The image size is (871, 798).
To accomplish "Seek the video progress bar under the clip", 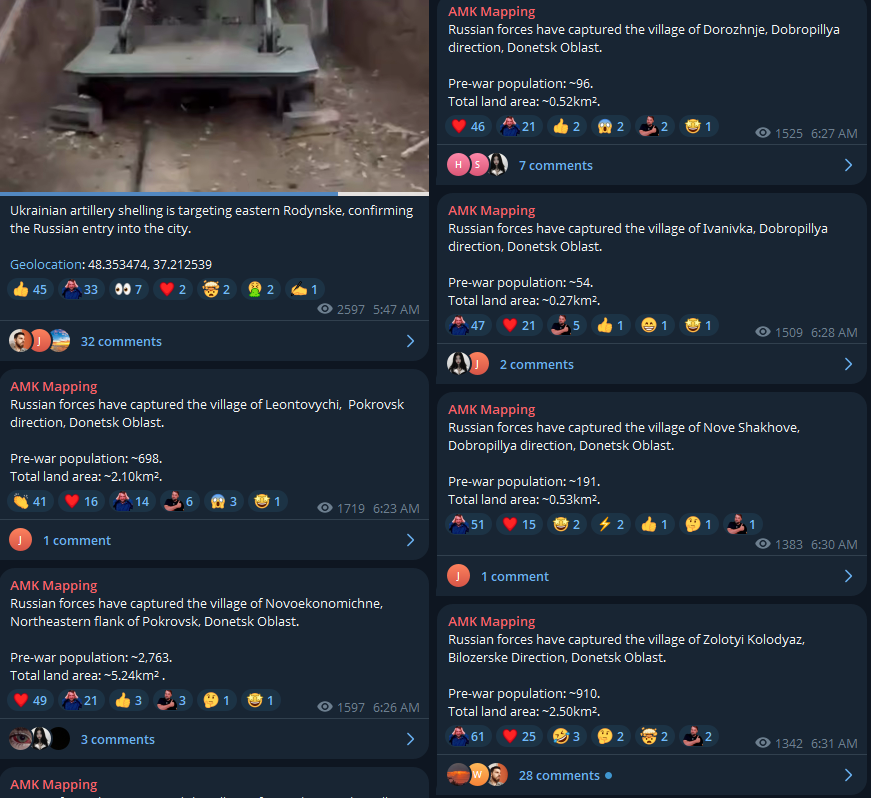I will [214, 194].
